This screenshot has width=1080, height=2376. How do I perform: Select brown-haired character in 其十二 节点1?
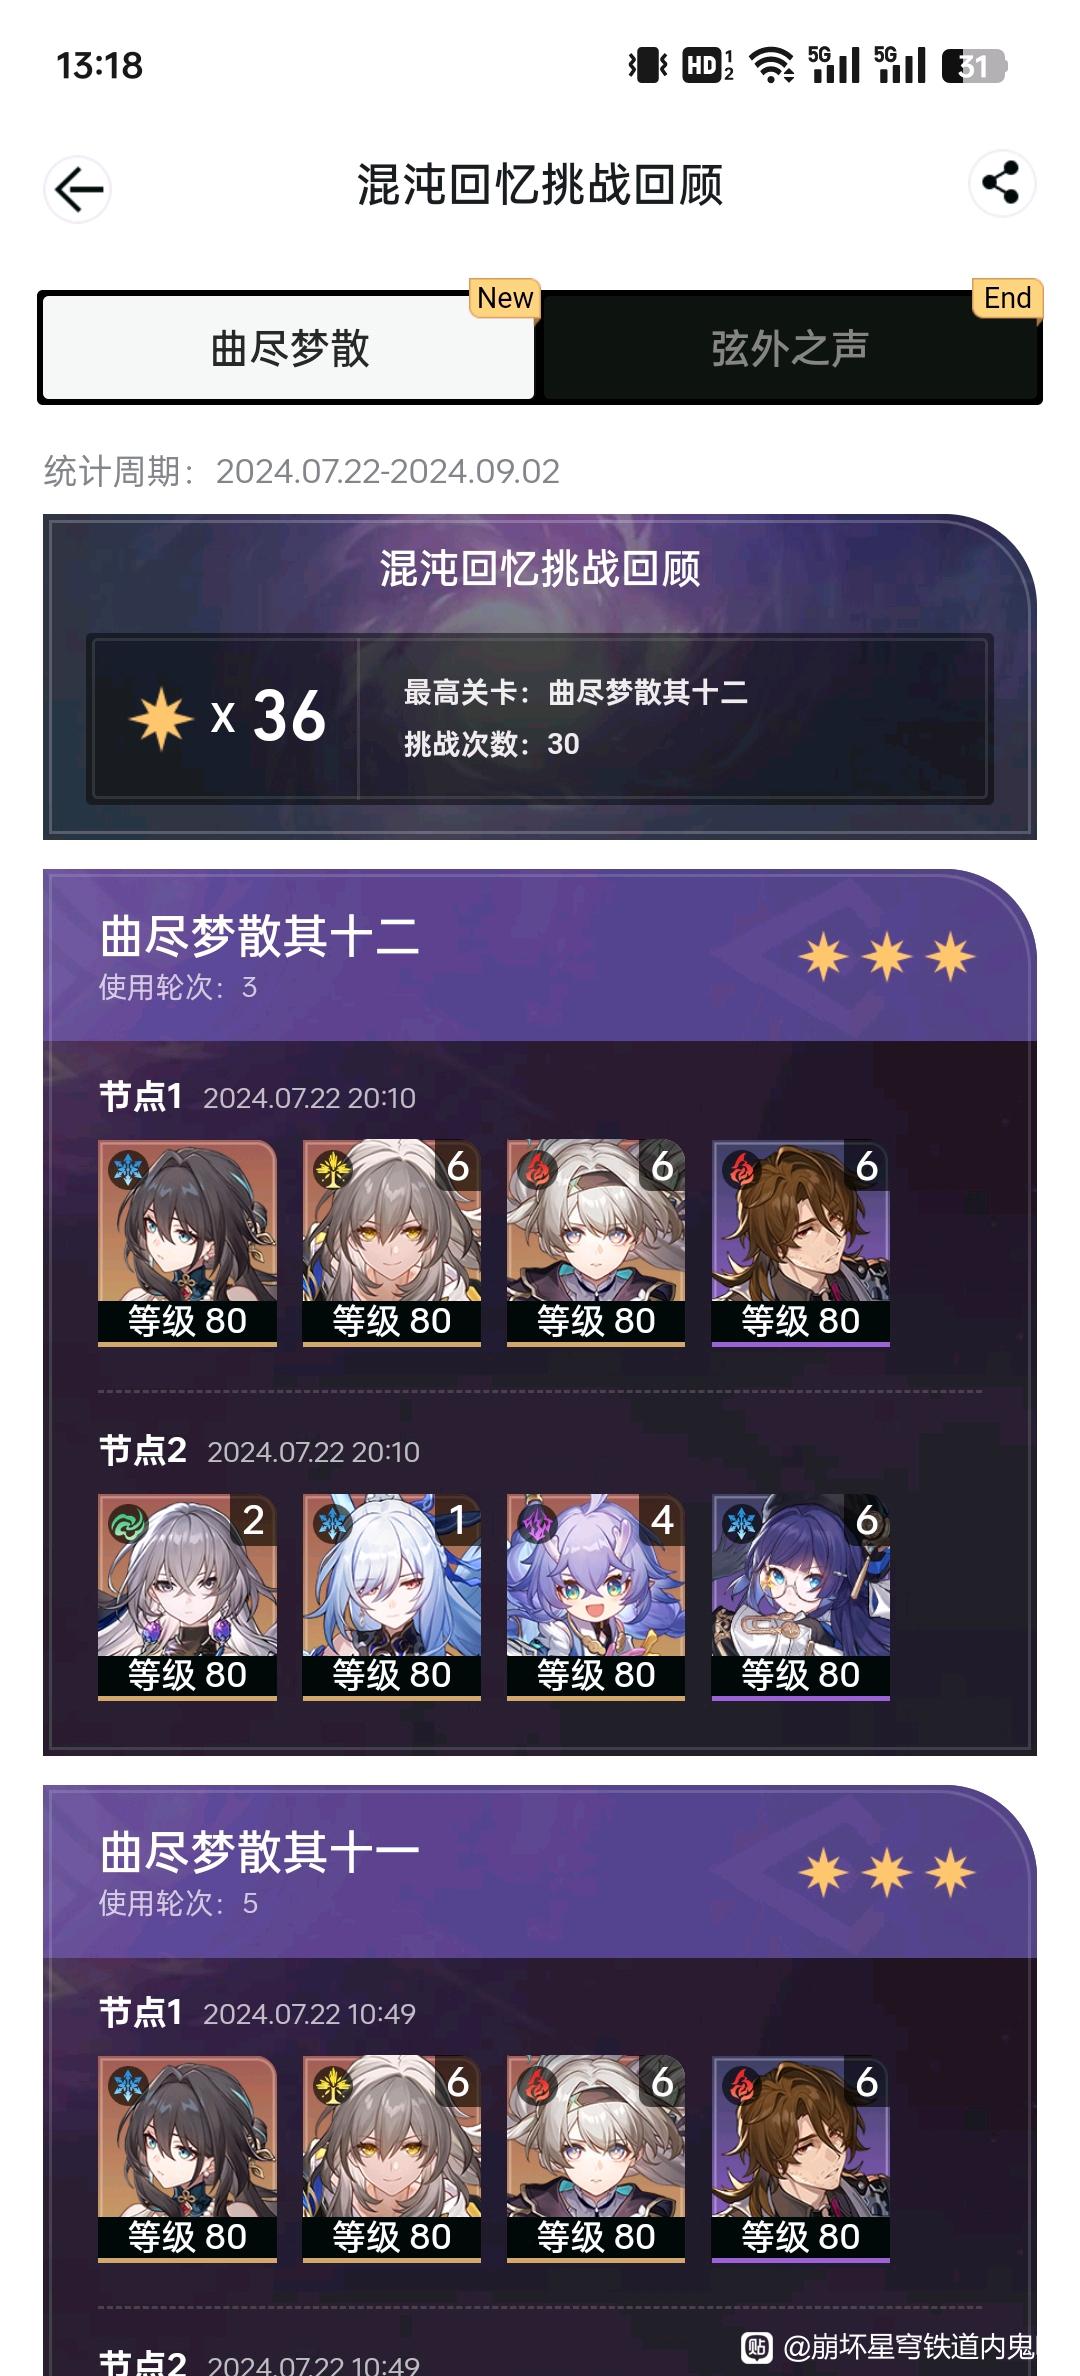tap(800, 1243)
